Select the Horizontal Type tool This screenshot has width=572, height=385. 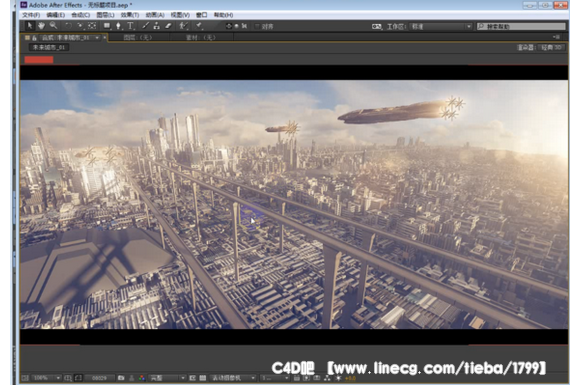[130, 26]
